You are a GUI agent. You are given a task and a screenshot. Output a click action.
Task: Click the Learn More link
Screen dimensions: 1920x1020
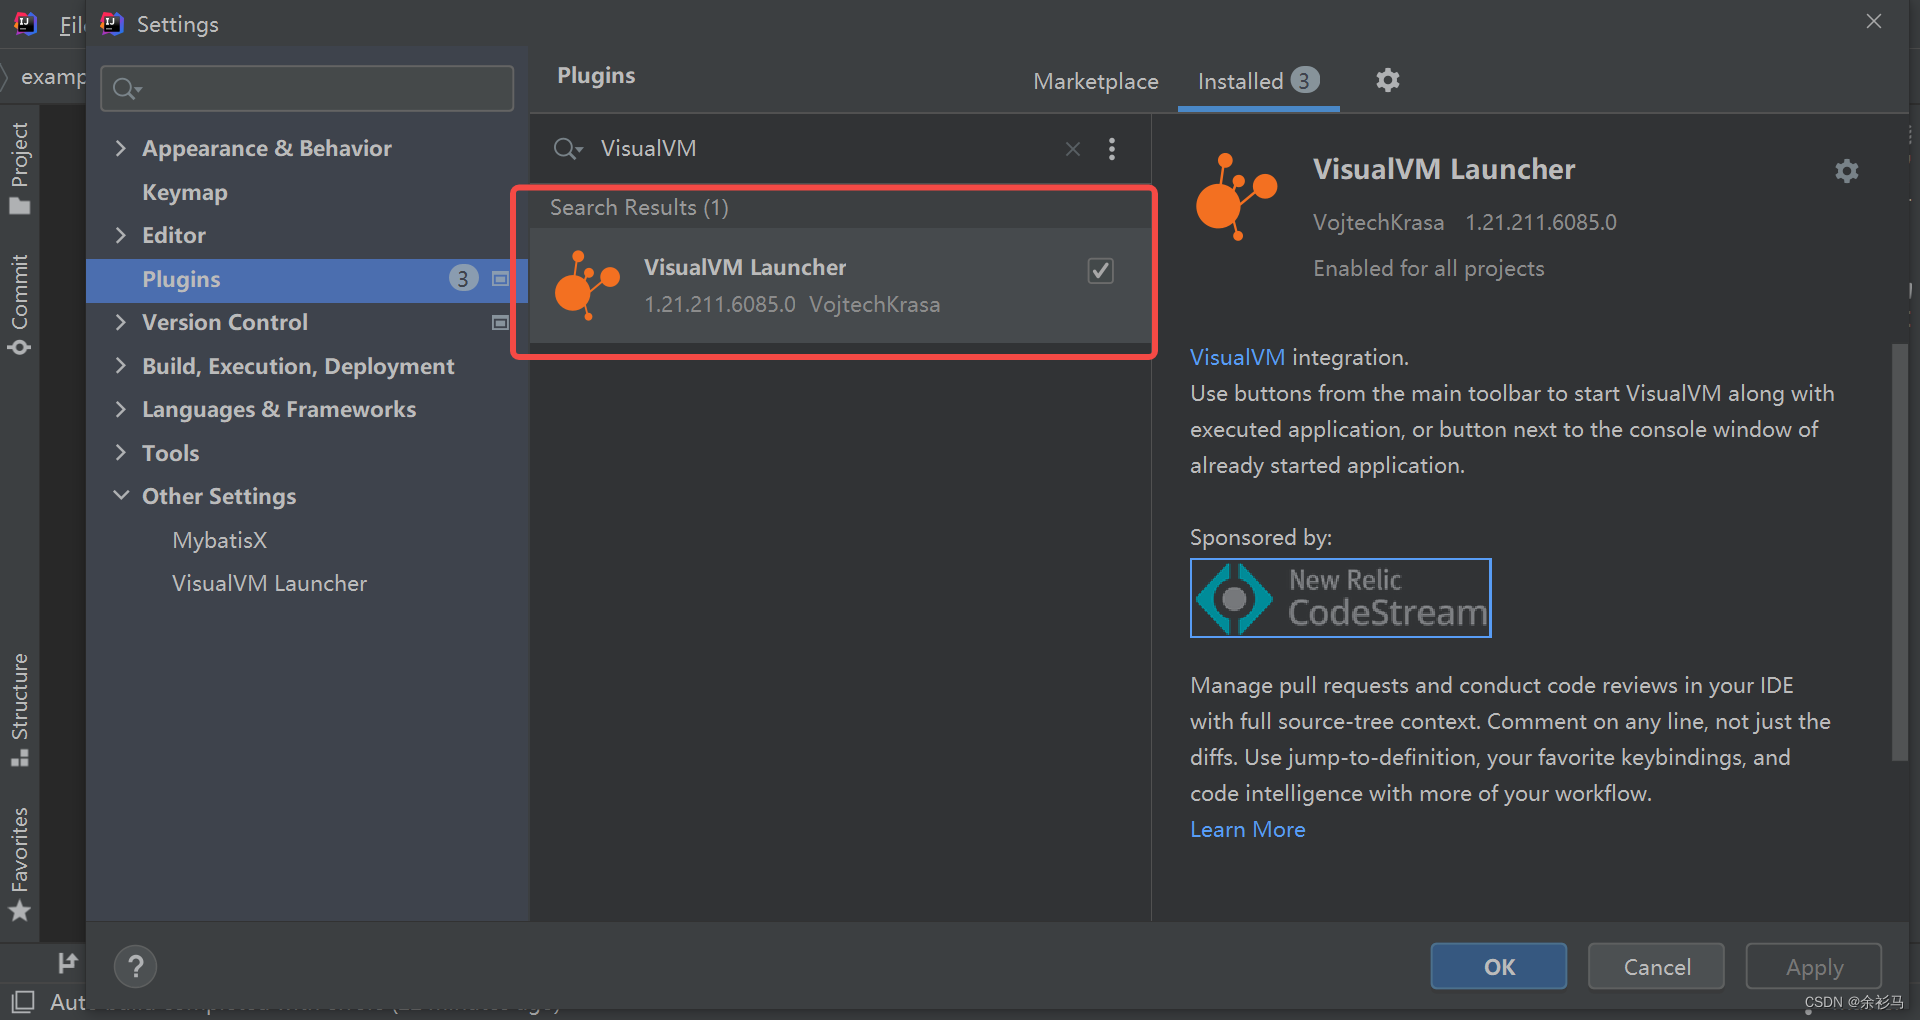coord(1247,829)
